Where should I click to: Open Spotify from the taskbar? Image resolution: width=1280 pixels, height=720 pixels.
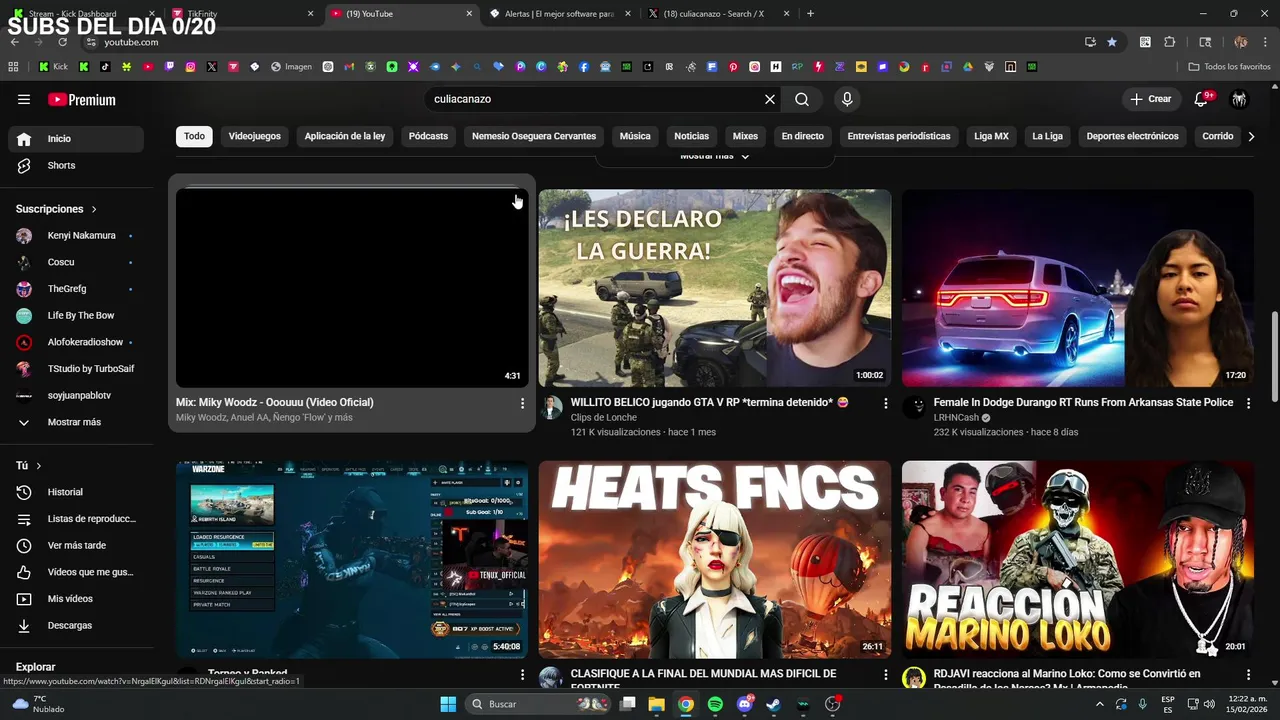click(715, 704)
